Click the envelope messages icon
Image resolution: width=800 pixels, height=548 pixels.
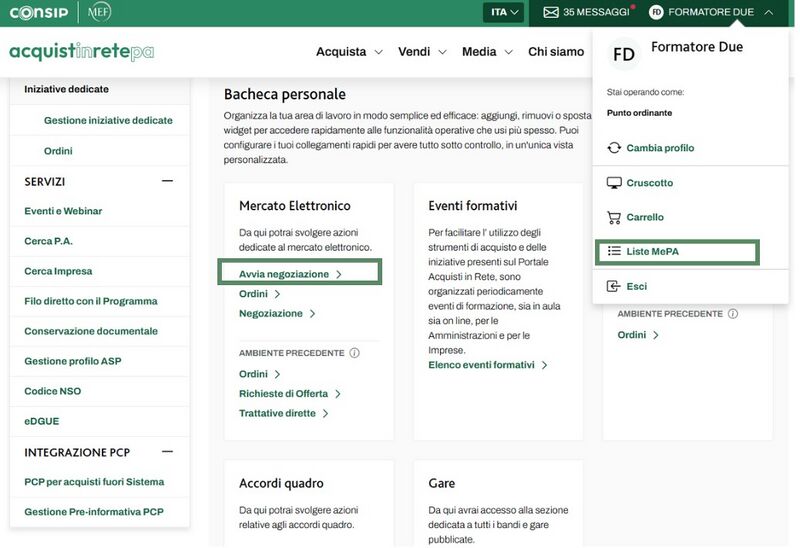pos(550,12)
